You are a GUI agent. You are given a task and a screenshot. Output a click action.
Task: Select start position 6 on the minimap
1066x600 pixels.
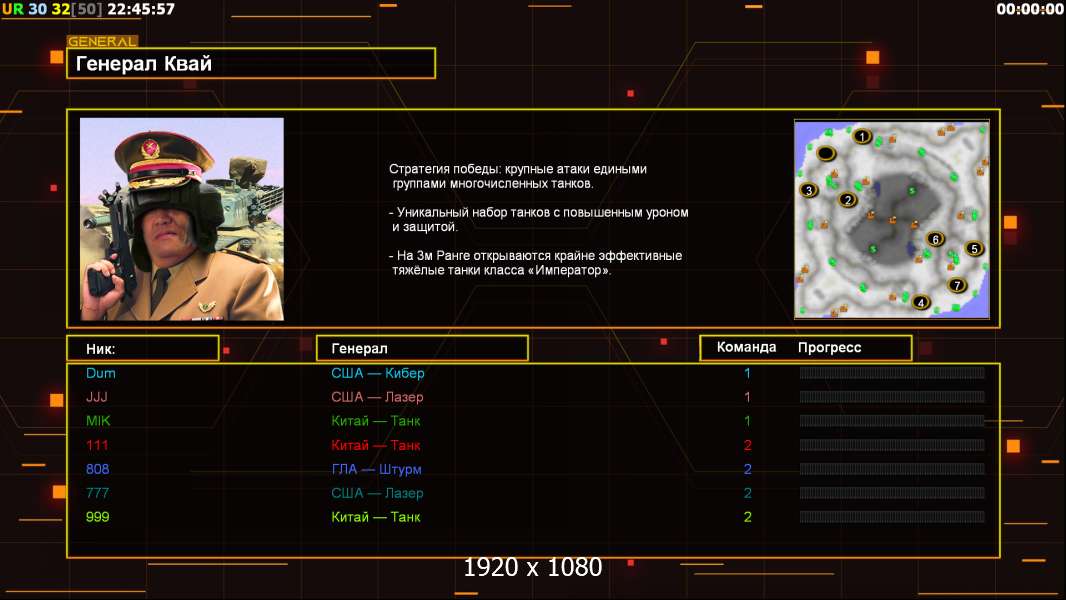click(x=935, y=239)
